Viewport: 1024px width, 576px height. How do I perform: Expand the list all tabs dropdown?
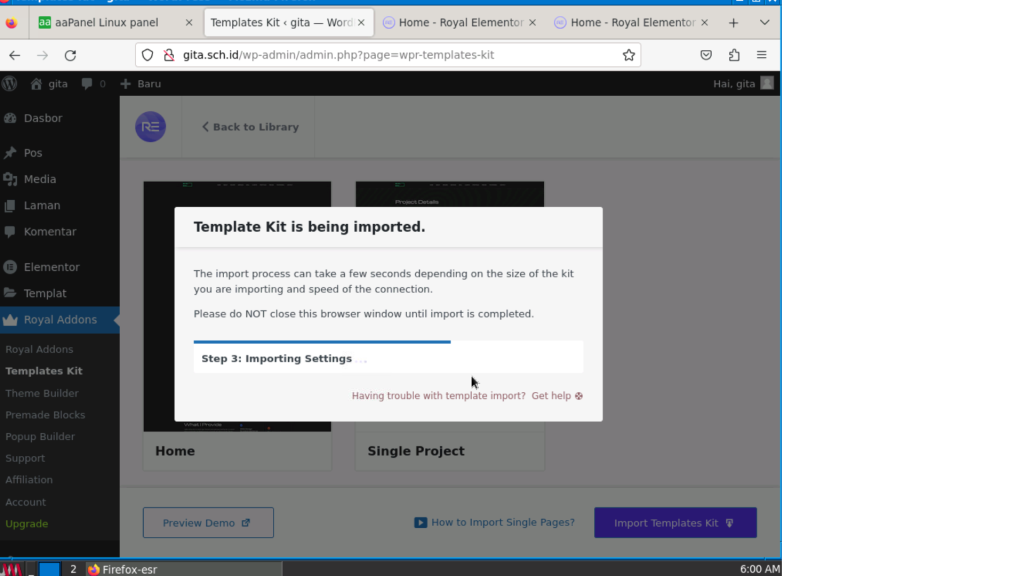tap(765, 22)
